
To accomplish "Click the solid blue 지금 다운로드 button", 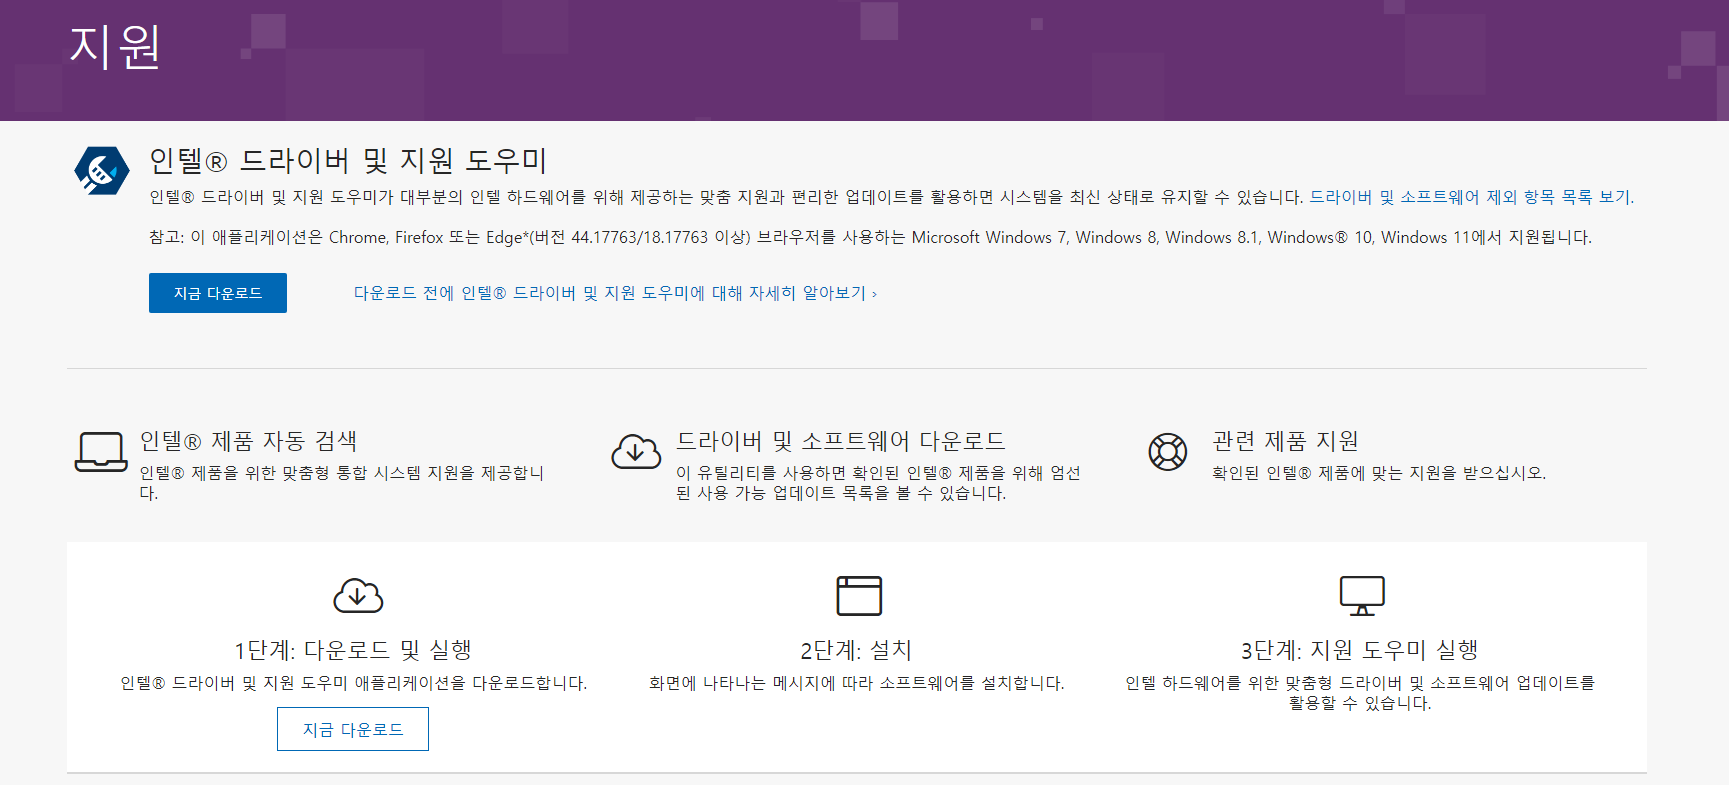I will coord(218,293).
